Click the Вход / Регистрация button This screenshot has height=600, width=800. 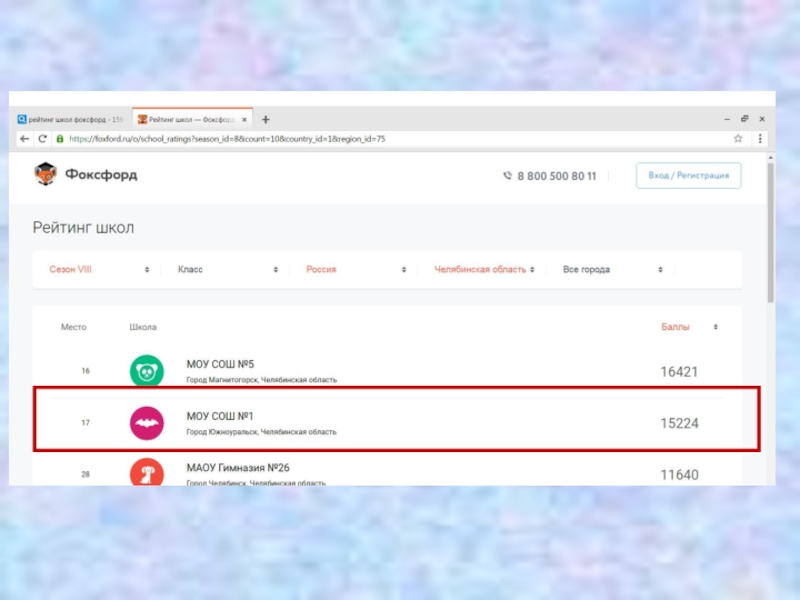click(x=688, y=176)
